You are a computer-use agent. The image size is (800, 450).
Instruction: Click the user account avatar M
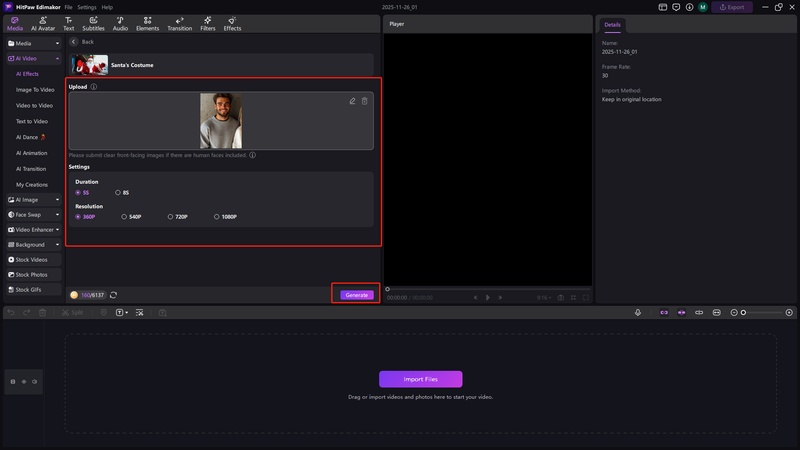click(703, 7)
